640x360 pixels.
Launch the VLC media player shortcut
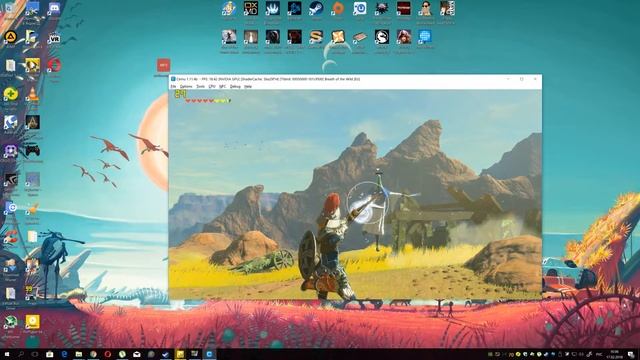pyautogui.click(x=32, y=94)
